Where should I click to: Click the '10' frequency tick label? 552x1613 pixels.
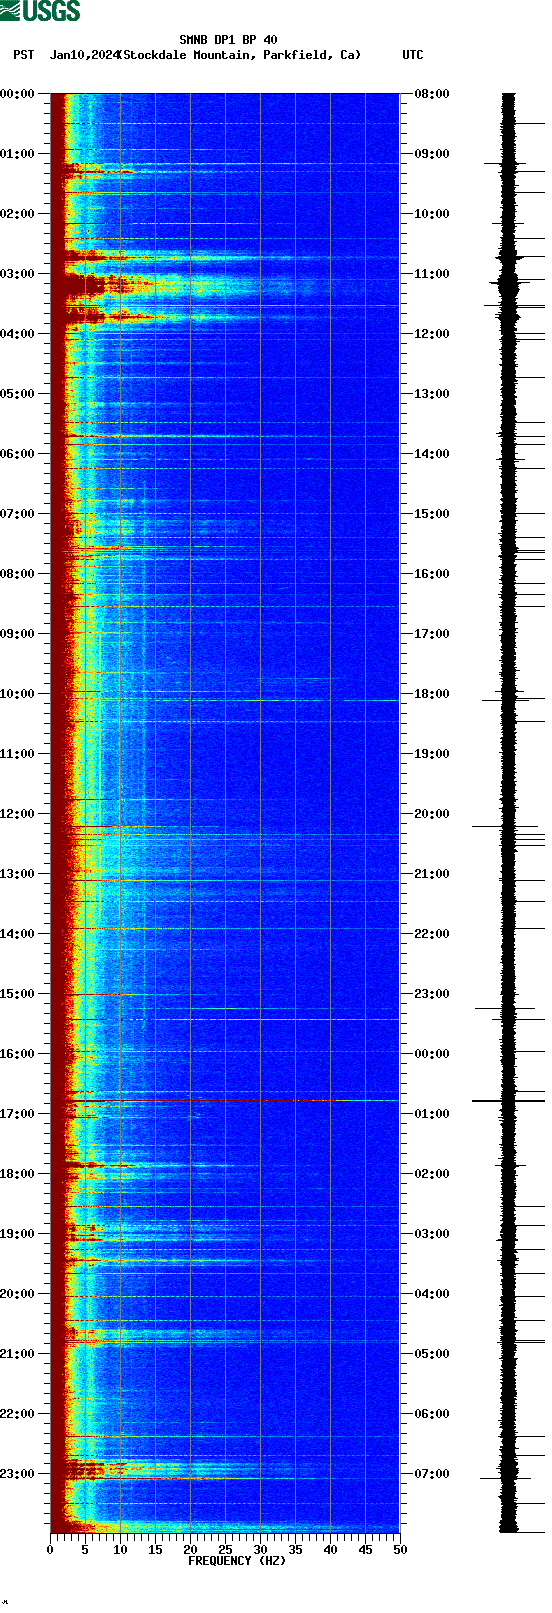click(120, 1550)
